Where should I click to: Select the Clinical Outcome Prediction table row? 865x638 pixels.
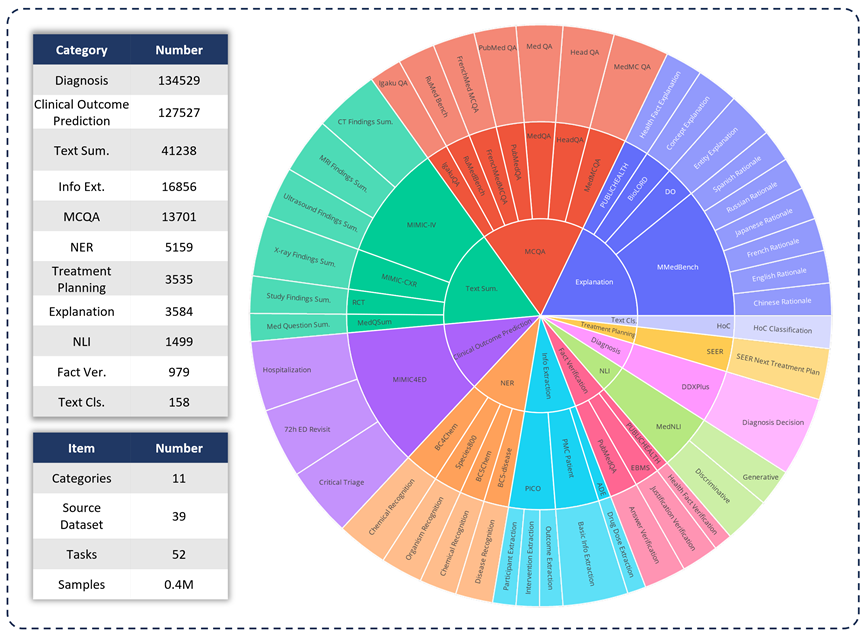[130, 112]
